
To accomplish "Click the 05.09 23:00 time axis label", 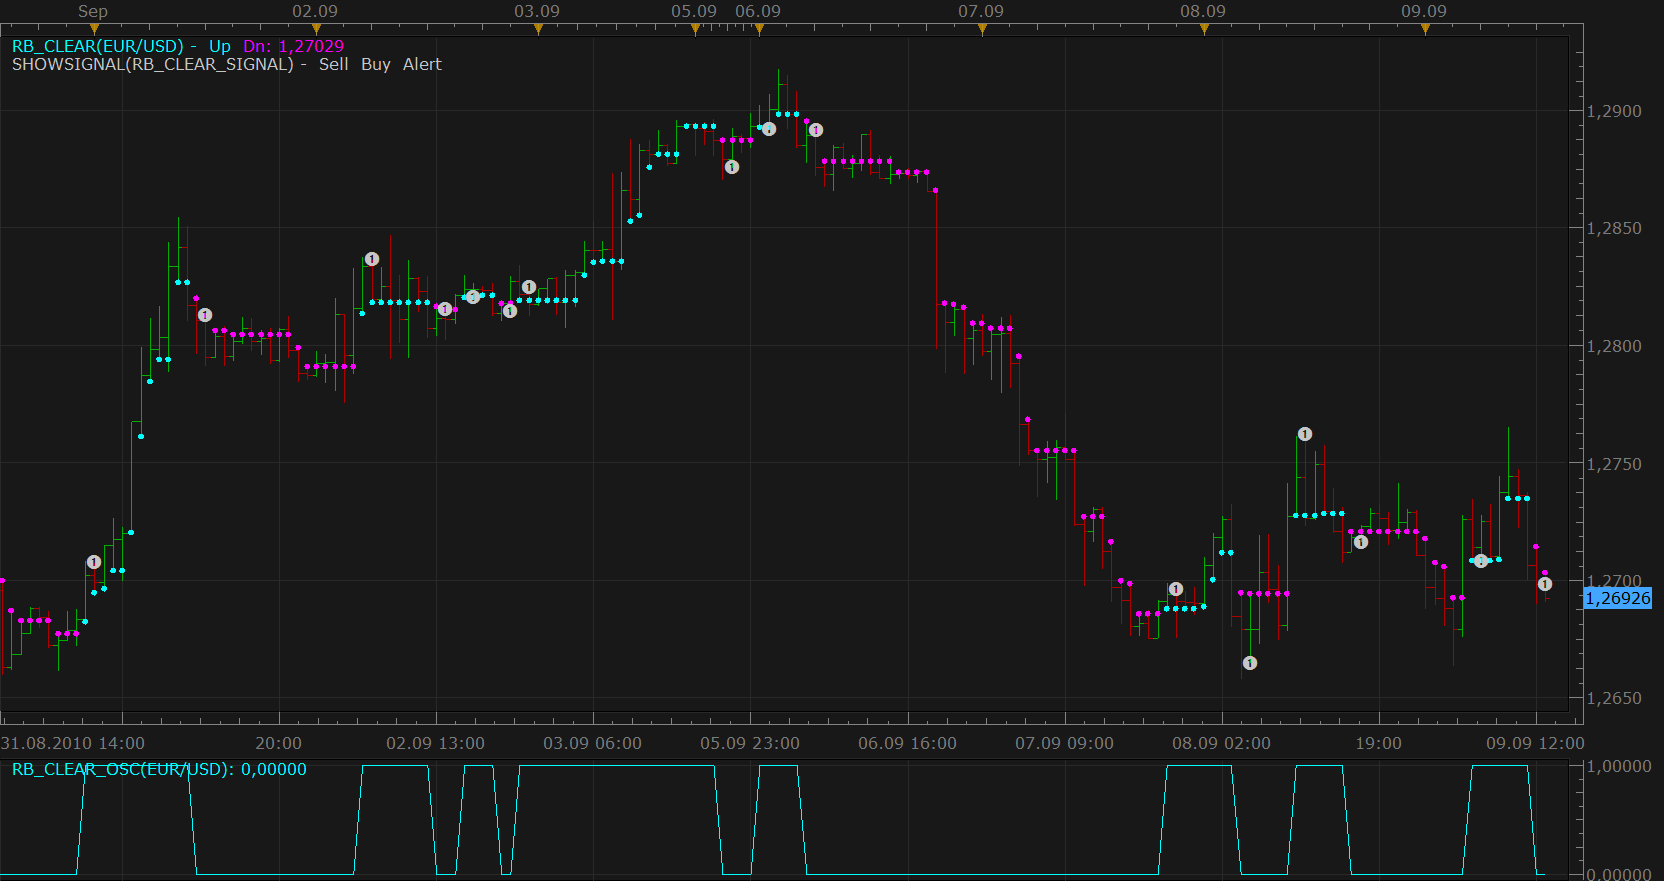I will point(750,743).
